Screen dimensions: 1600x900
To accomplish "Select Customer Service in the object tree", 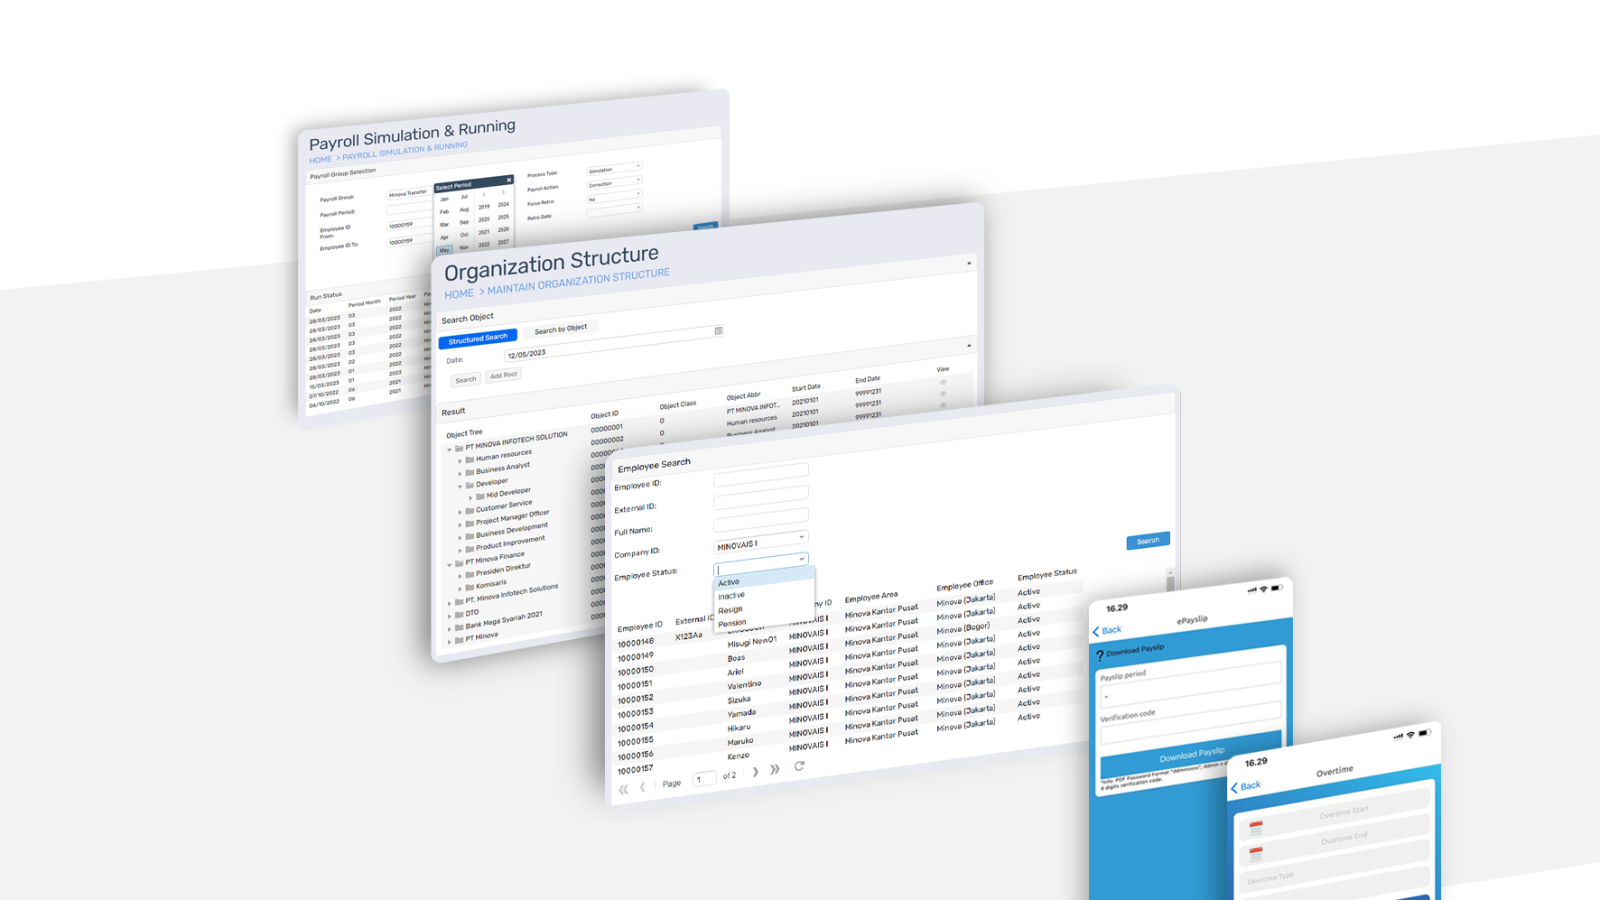I will tap(504, 505).
